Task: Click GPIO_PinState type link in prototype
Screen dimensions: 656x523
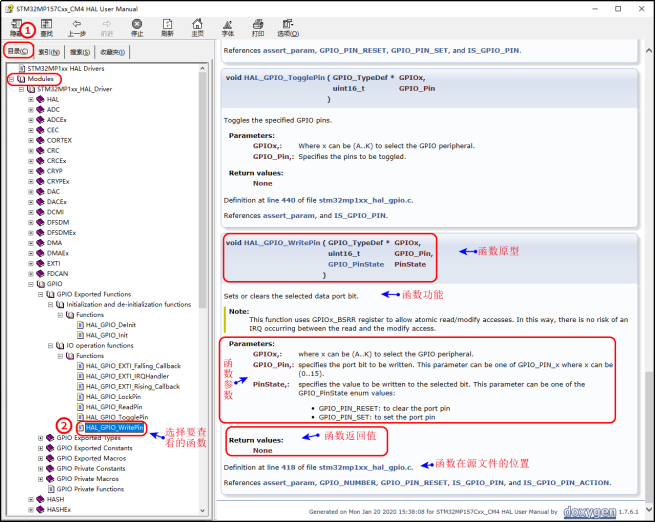Action: point(356,264)
